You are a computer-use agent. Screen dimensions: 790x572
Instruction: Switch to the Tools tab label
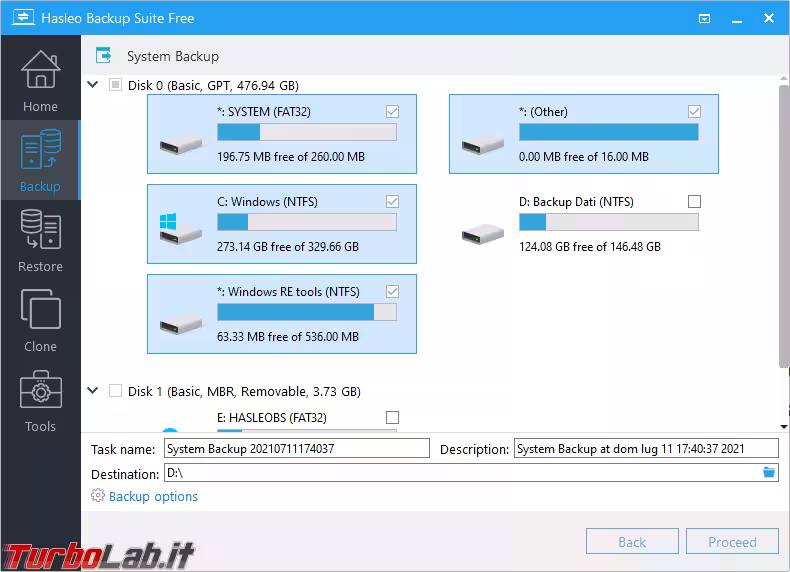pos(40,426)
